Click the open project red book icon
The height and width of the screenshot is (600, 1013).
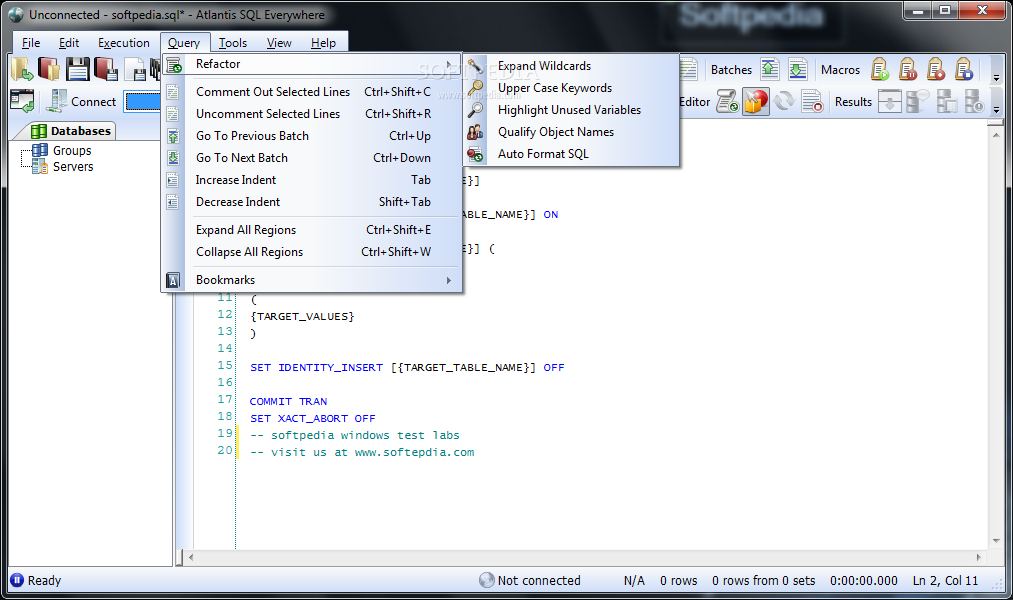pyautogui.click(x=49, y=68)
